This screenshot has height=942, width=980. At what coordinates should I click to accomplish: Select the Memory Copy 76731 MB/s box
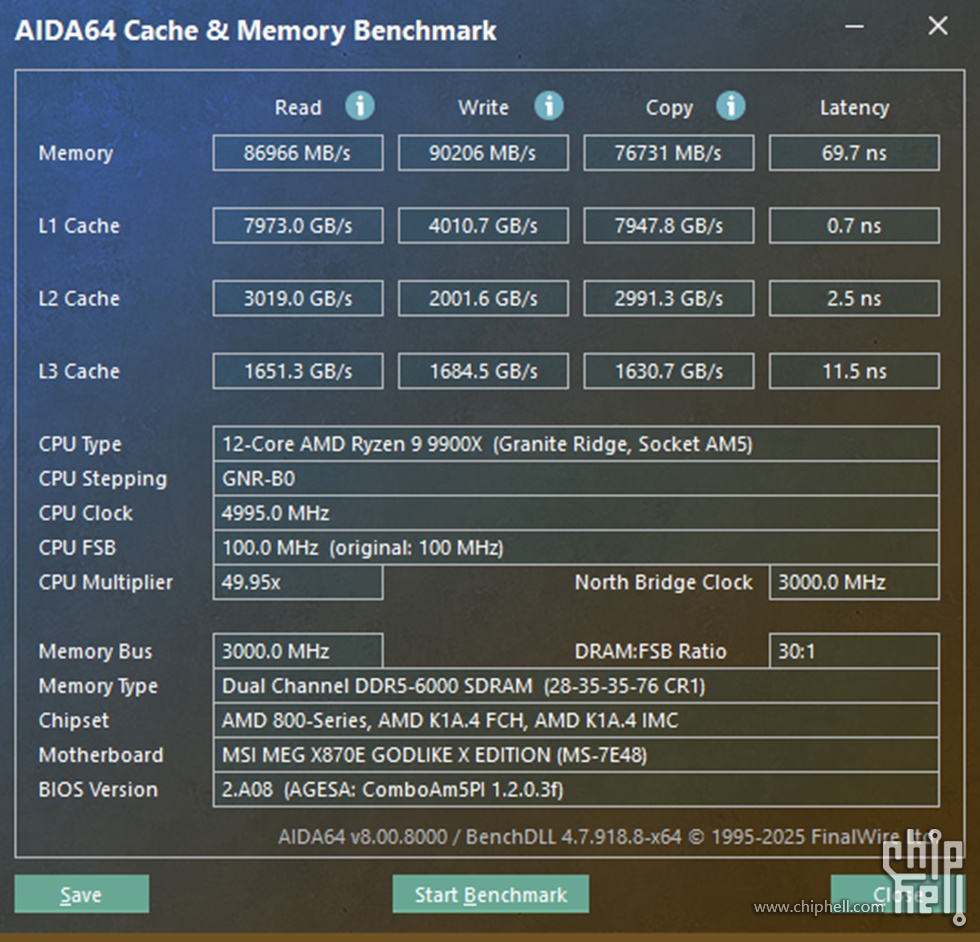click(668, 153)
